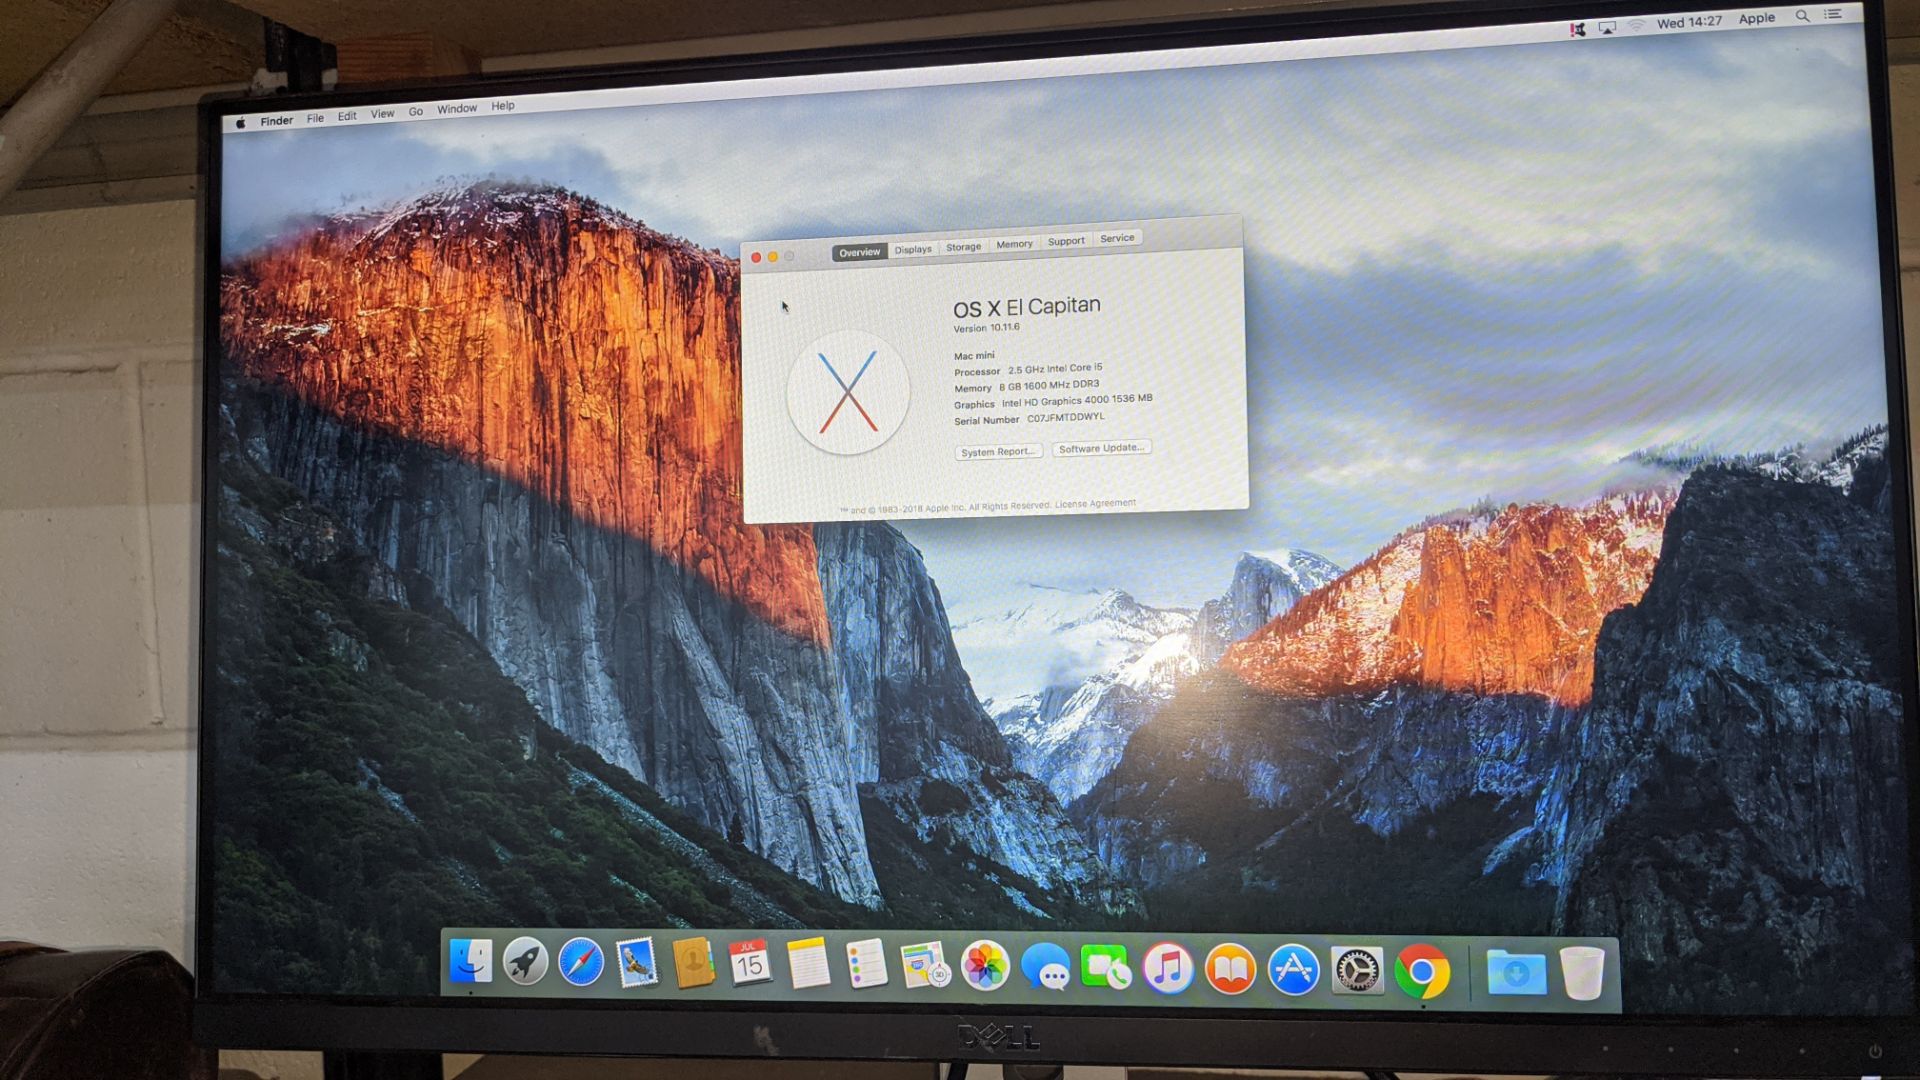This screenshot has width=1920, height=1080.
Task: Open the Trash in Dock
Action: pos(1582,973)
